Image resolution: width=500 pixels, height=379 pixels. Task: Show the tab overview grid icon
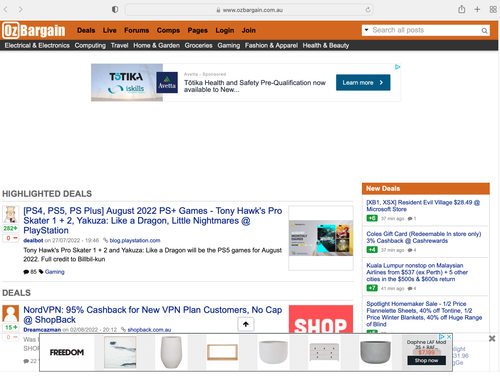493,9
